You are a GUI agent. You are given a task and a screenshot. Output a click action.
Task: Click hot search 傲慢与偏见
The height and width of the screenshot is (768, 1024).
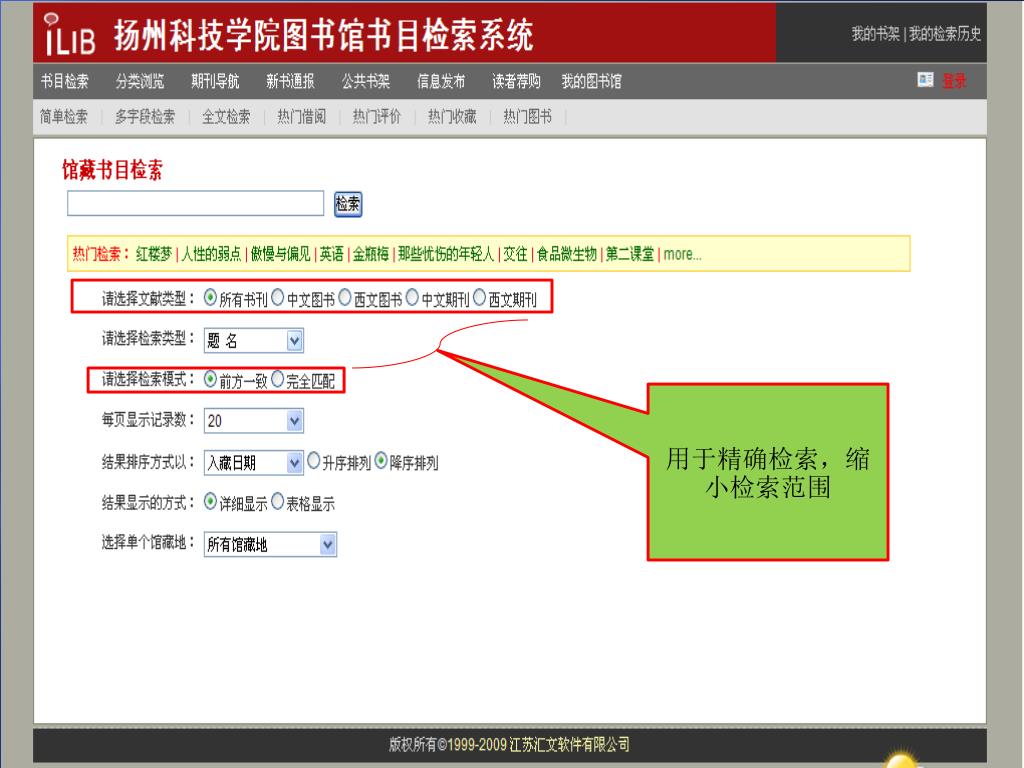click(x=280, y=253)
